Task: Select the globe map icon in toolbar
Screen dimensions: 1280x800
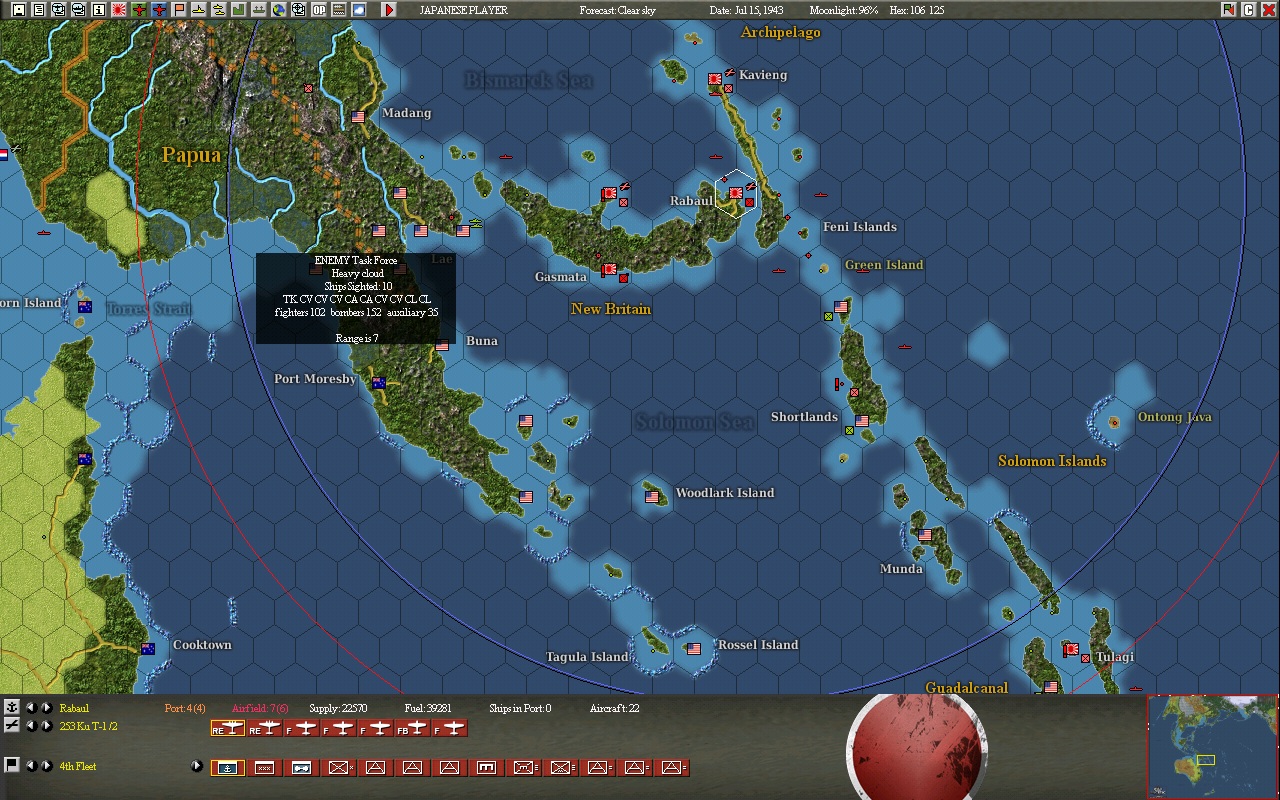Action: 279,10
